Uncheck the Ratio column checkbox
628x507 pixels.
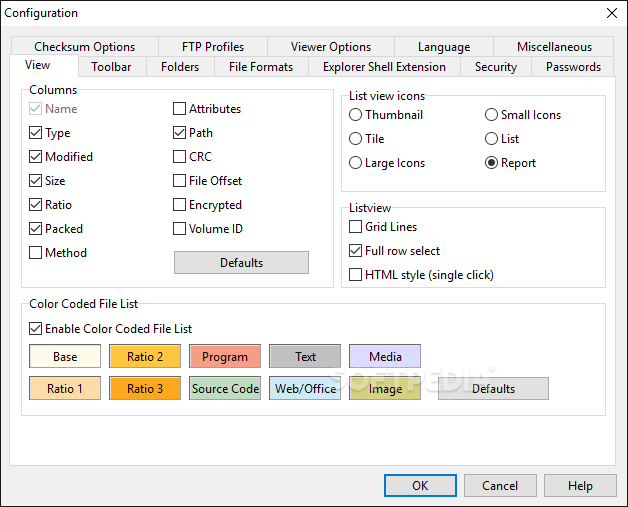35,205
